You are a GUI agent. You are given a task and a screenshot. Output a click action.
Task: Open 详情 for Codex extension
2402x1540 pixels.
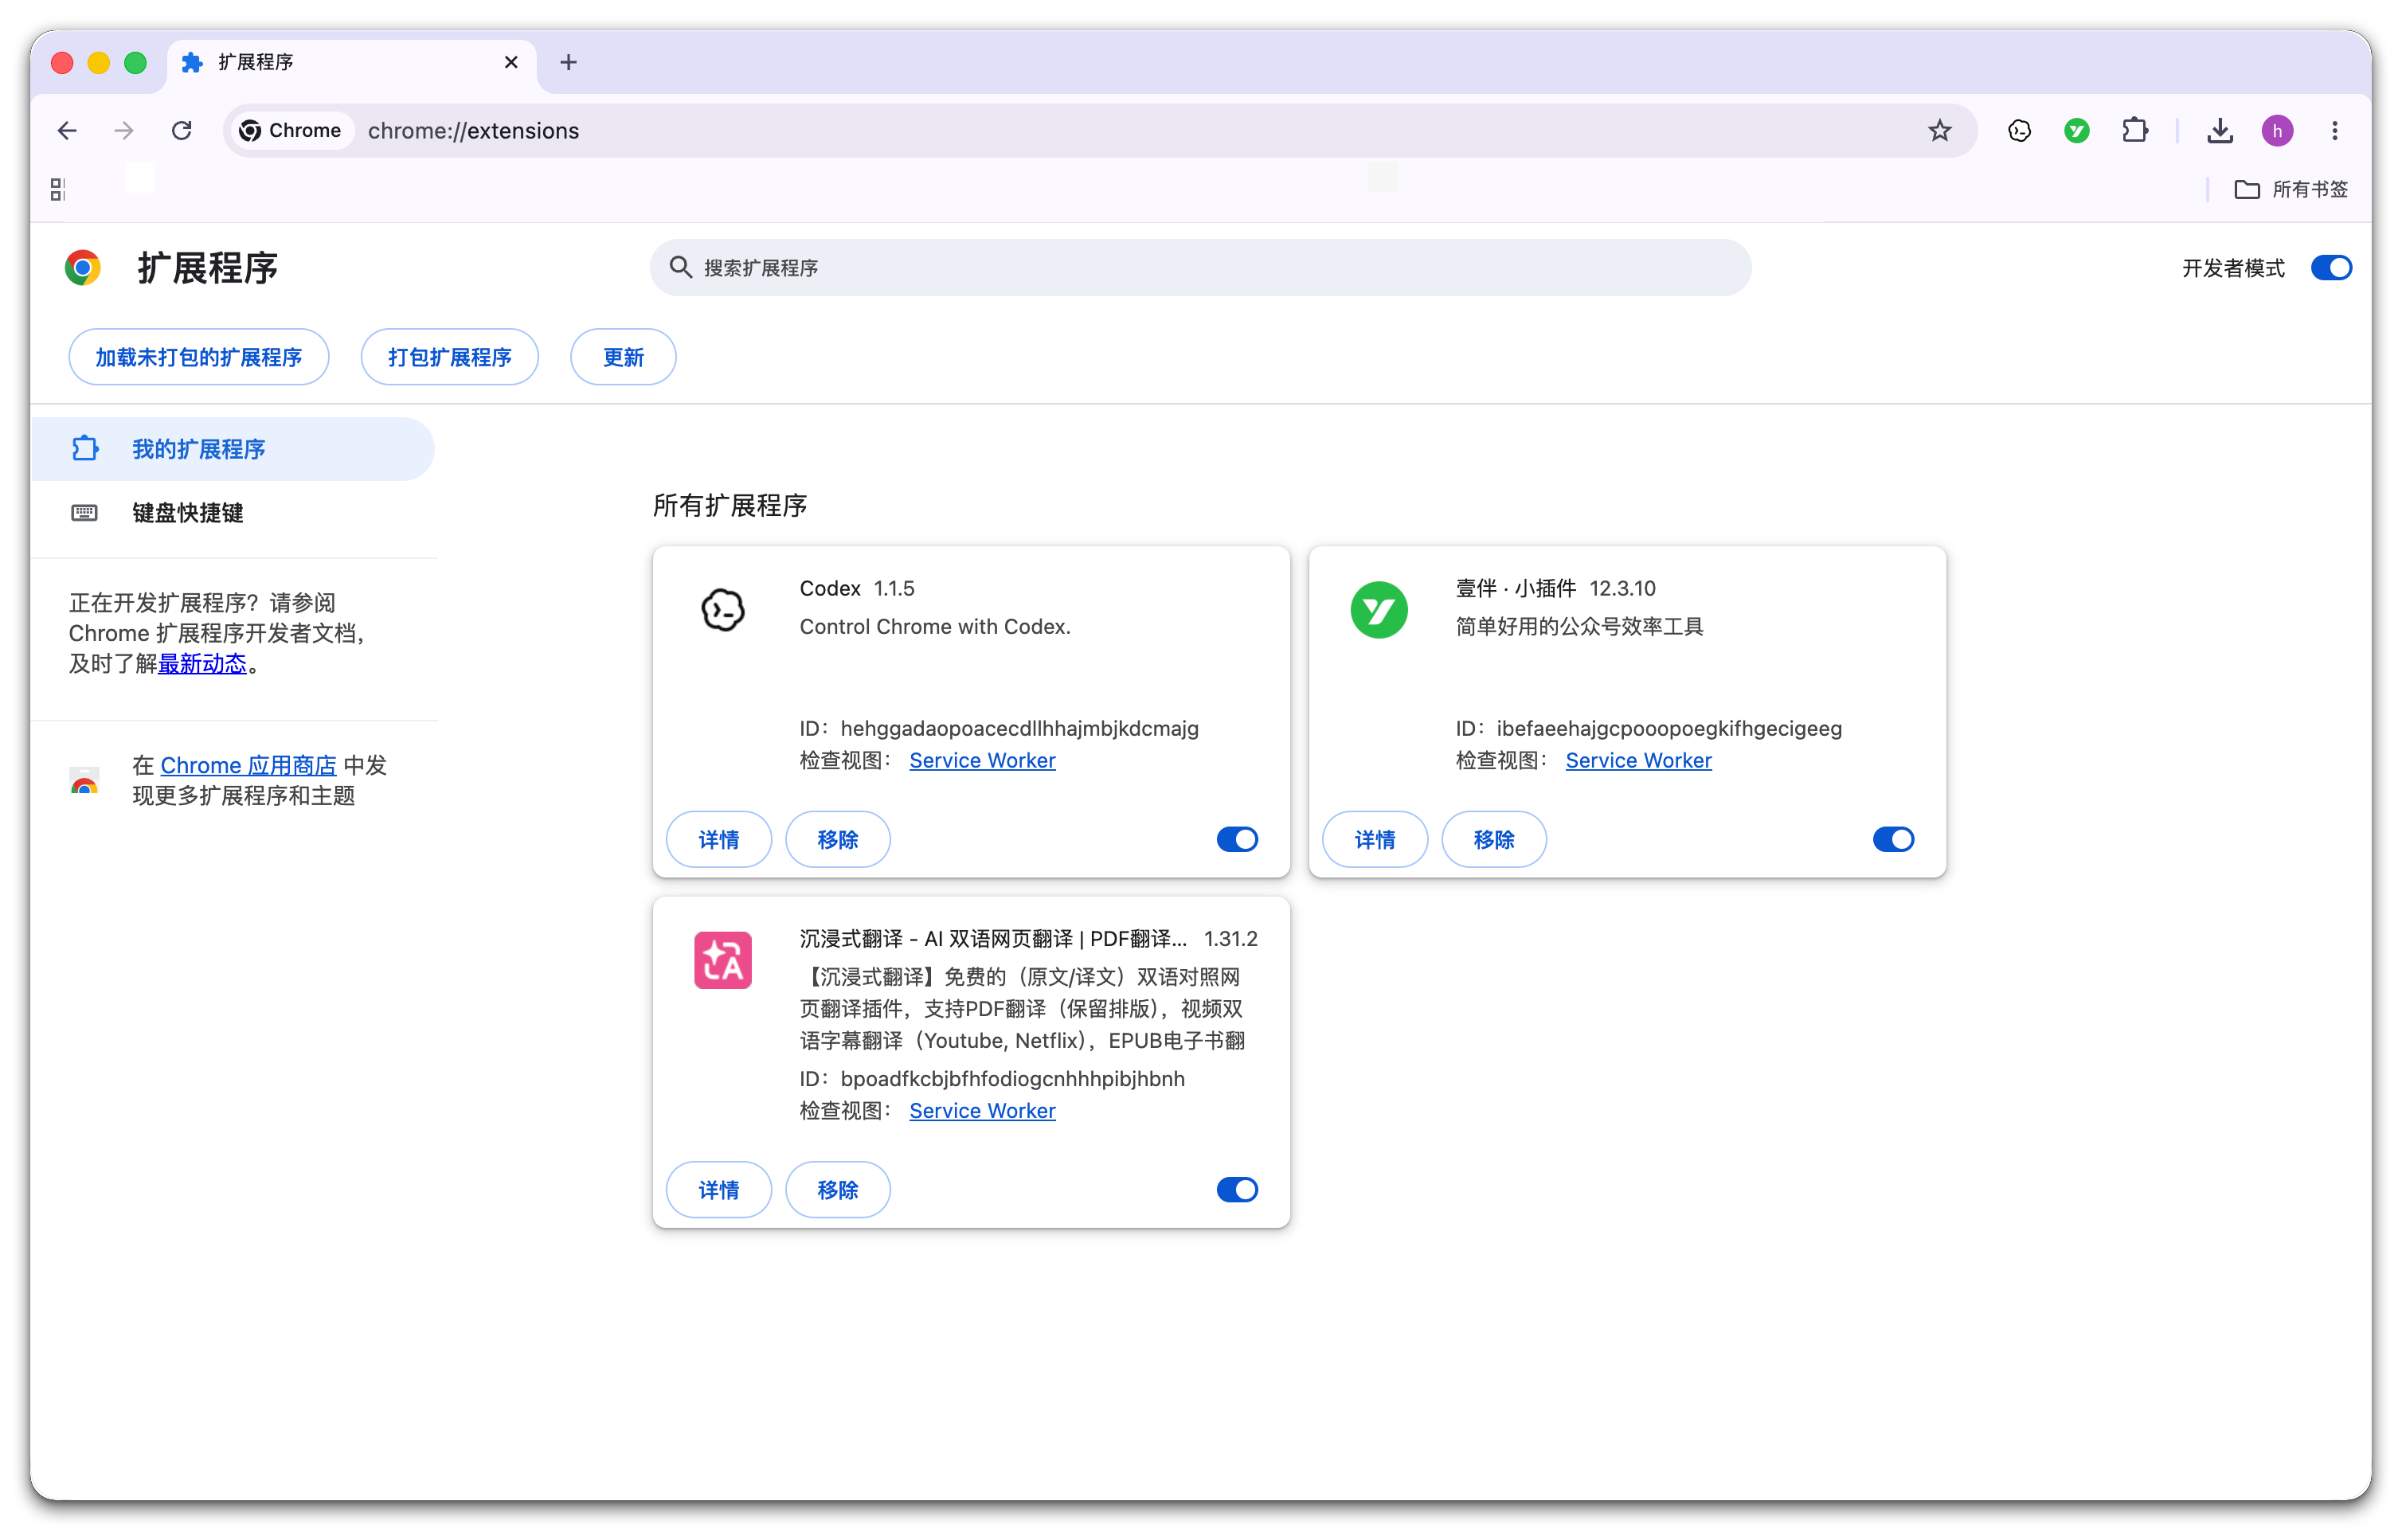718,839
